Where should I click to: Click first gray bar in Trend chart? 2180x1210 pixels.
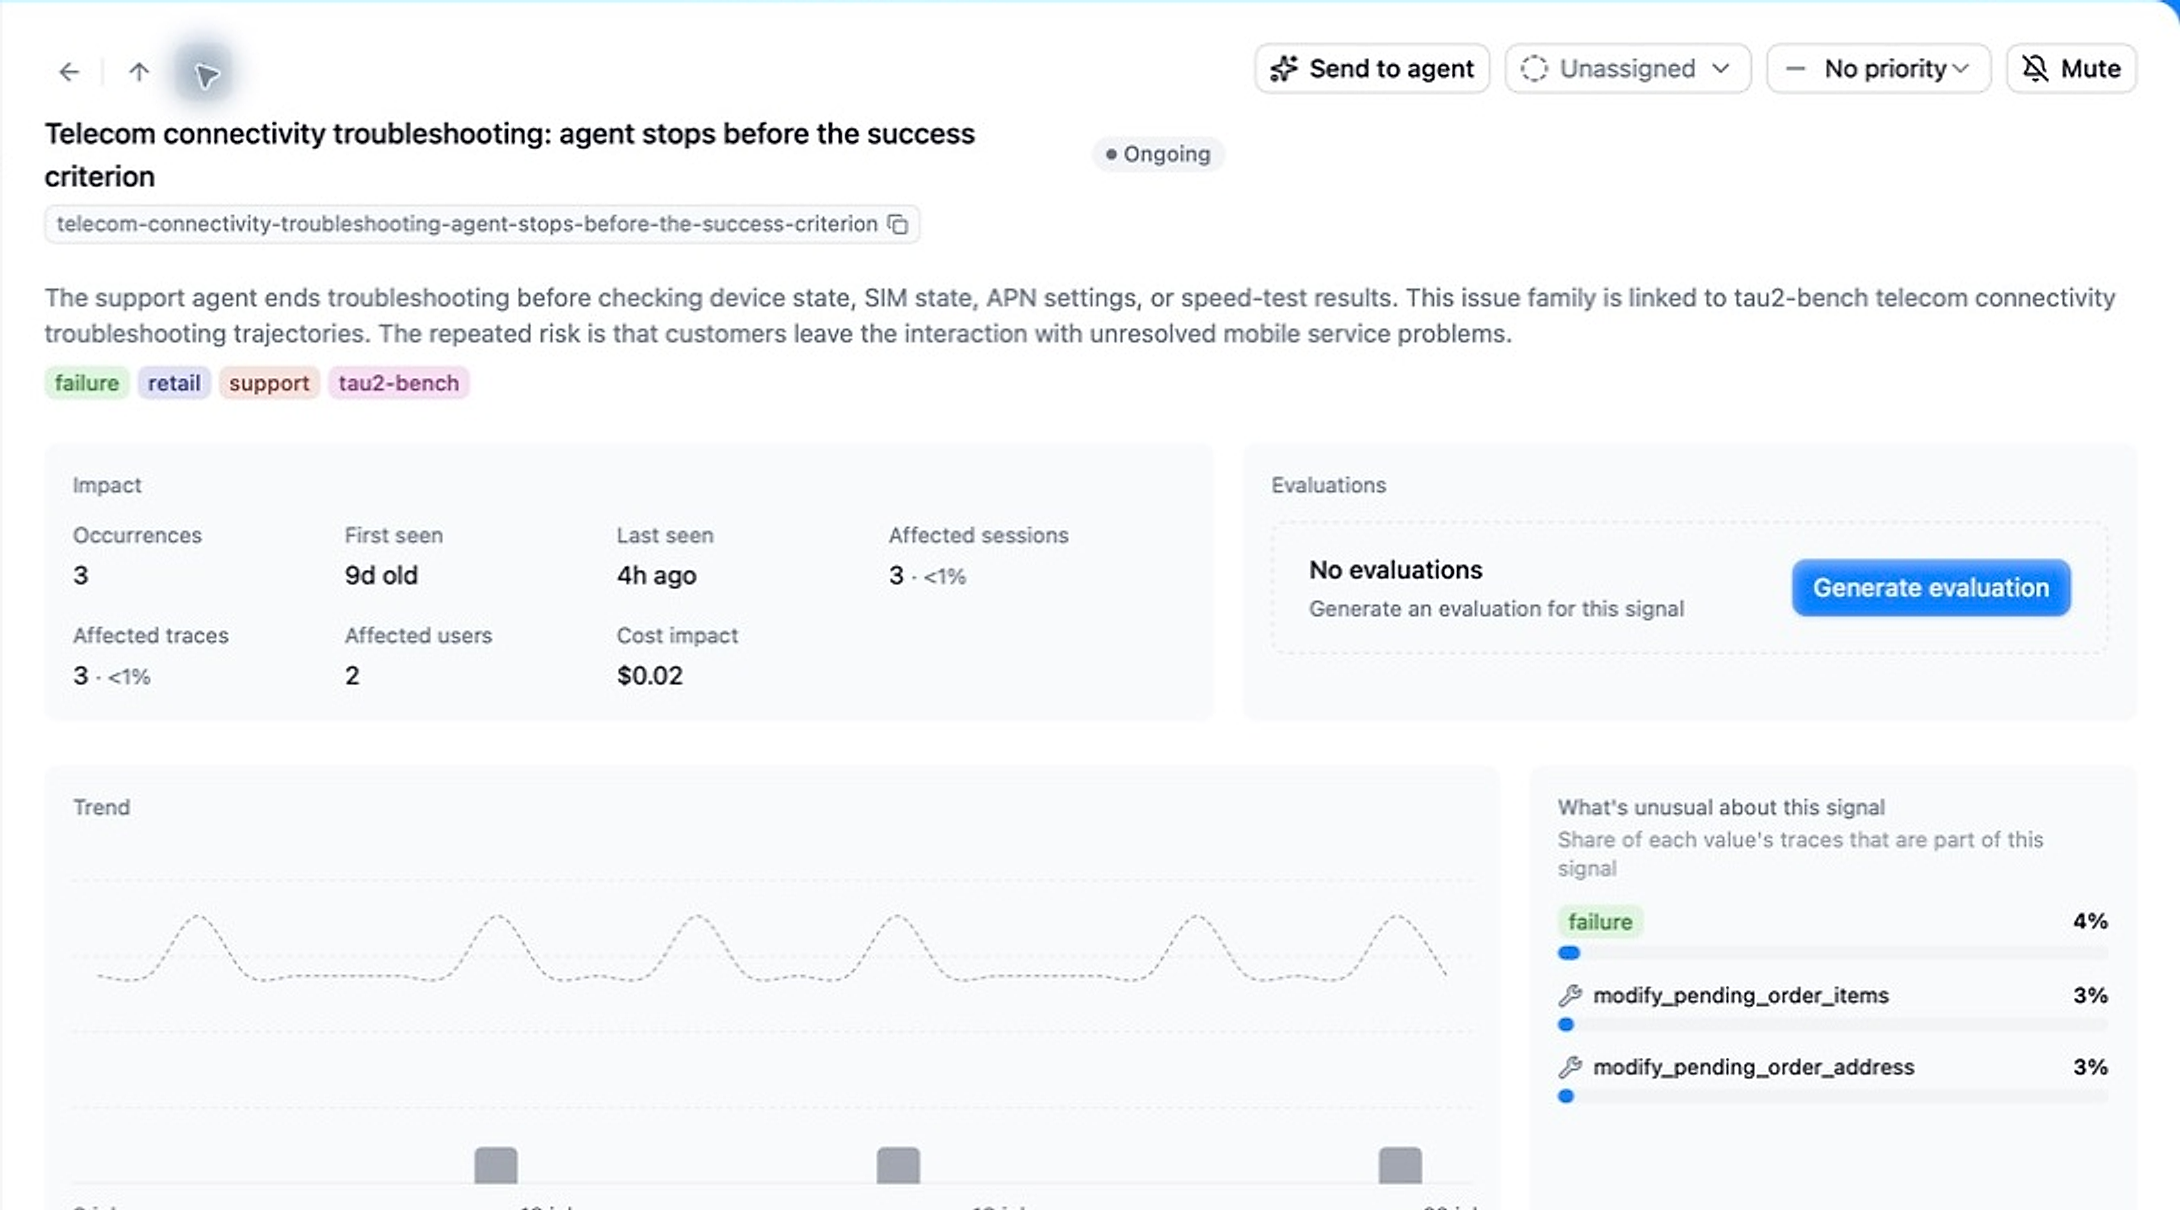pyautogui.click(x=496, y=1165)
